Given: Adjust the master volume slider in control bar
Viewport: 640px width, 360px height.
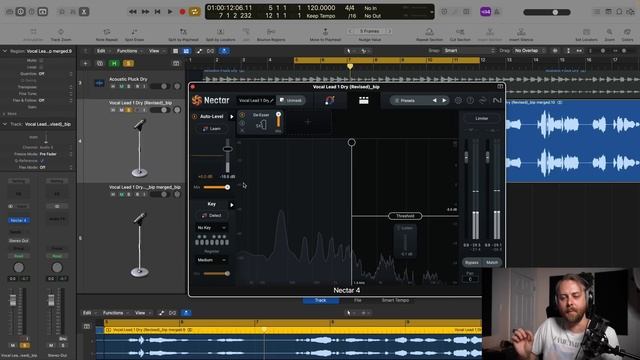Looking at the screenshot, I should point(547,12).
